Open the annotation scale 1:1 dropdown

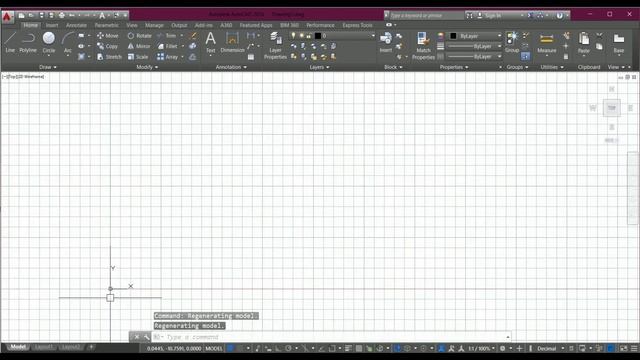pyautogui.click(x=482, y=349)
